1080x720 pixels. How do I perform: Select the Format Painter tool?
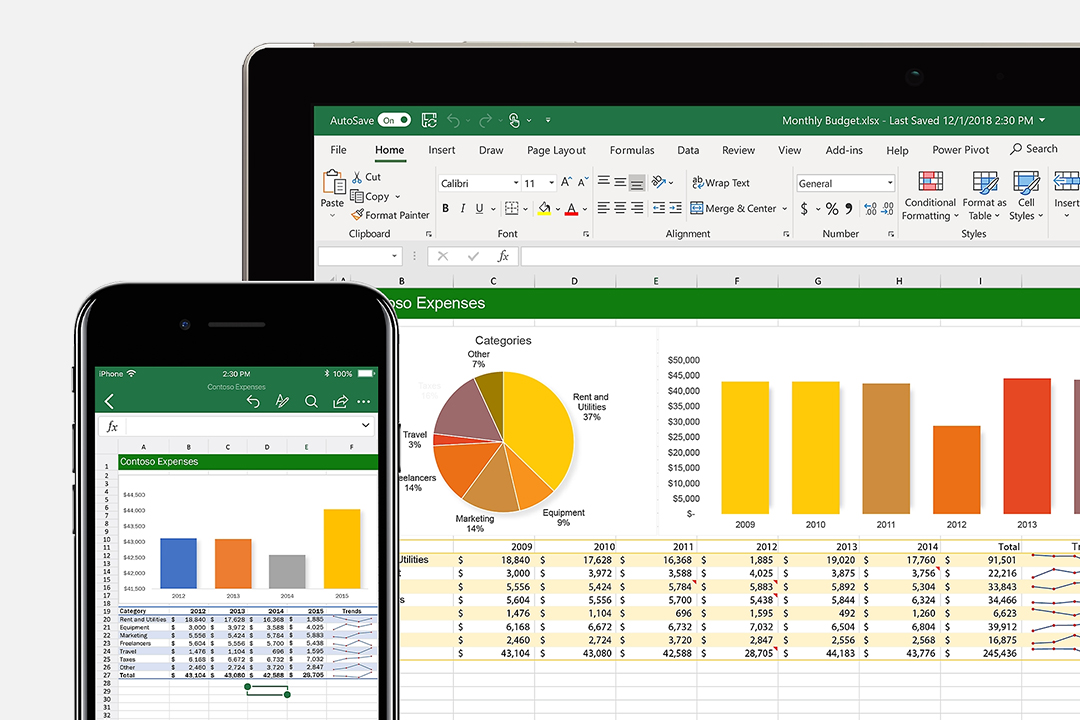click(x=390, y=215)
